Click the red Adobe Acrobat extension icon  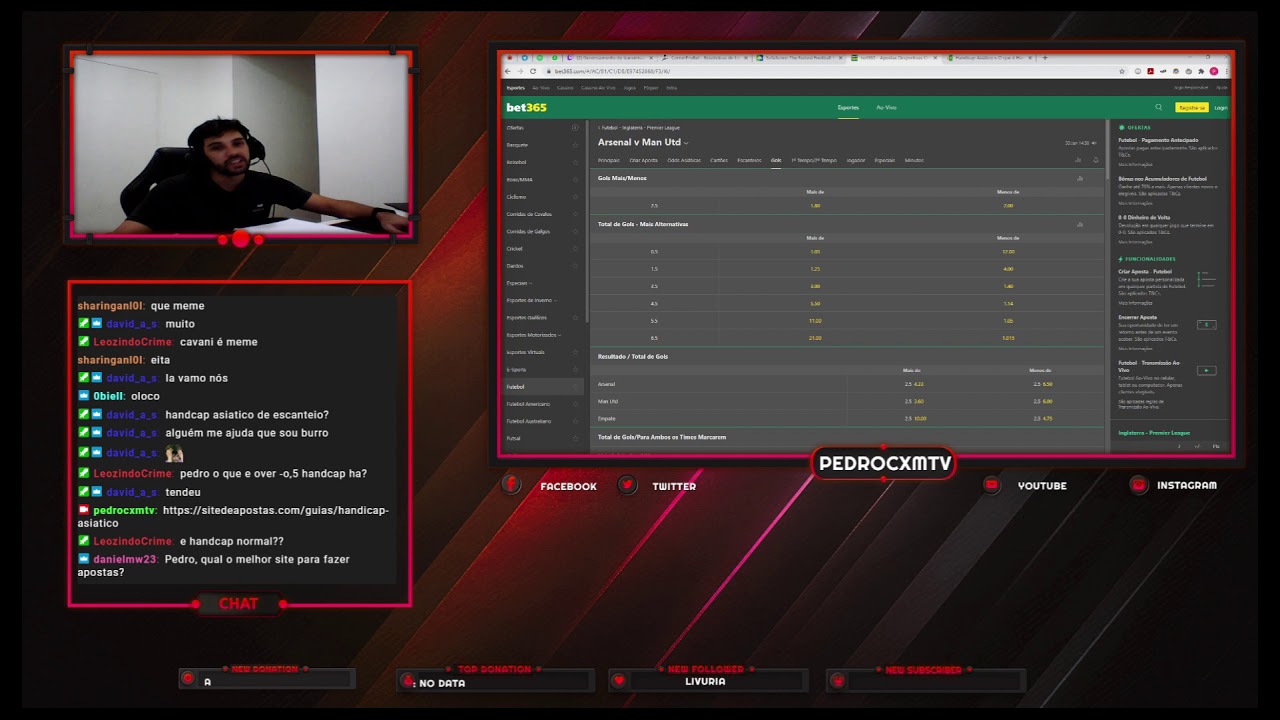coord(1150,71)
